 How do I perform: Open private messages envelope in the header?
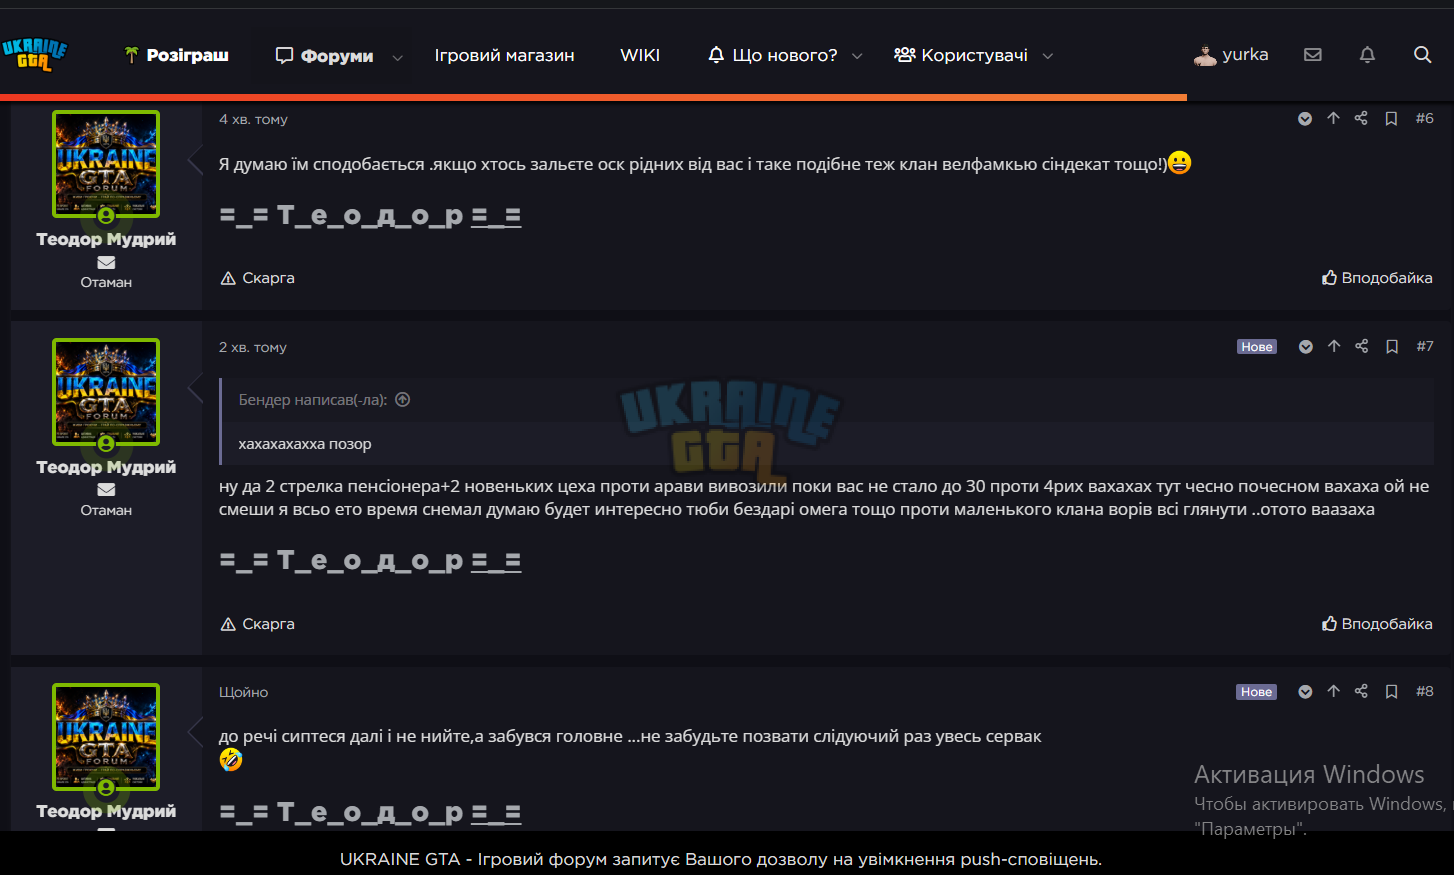click(1313, 55)
